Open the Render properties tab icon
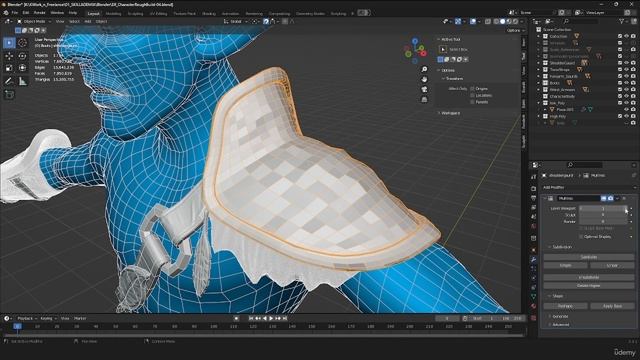This screenshot has width=640, height=360. 533,189
